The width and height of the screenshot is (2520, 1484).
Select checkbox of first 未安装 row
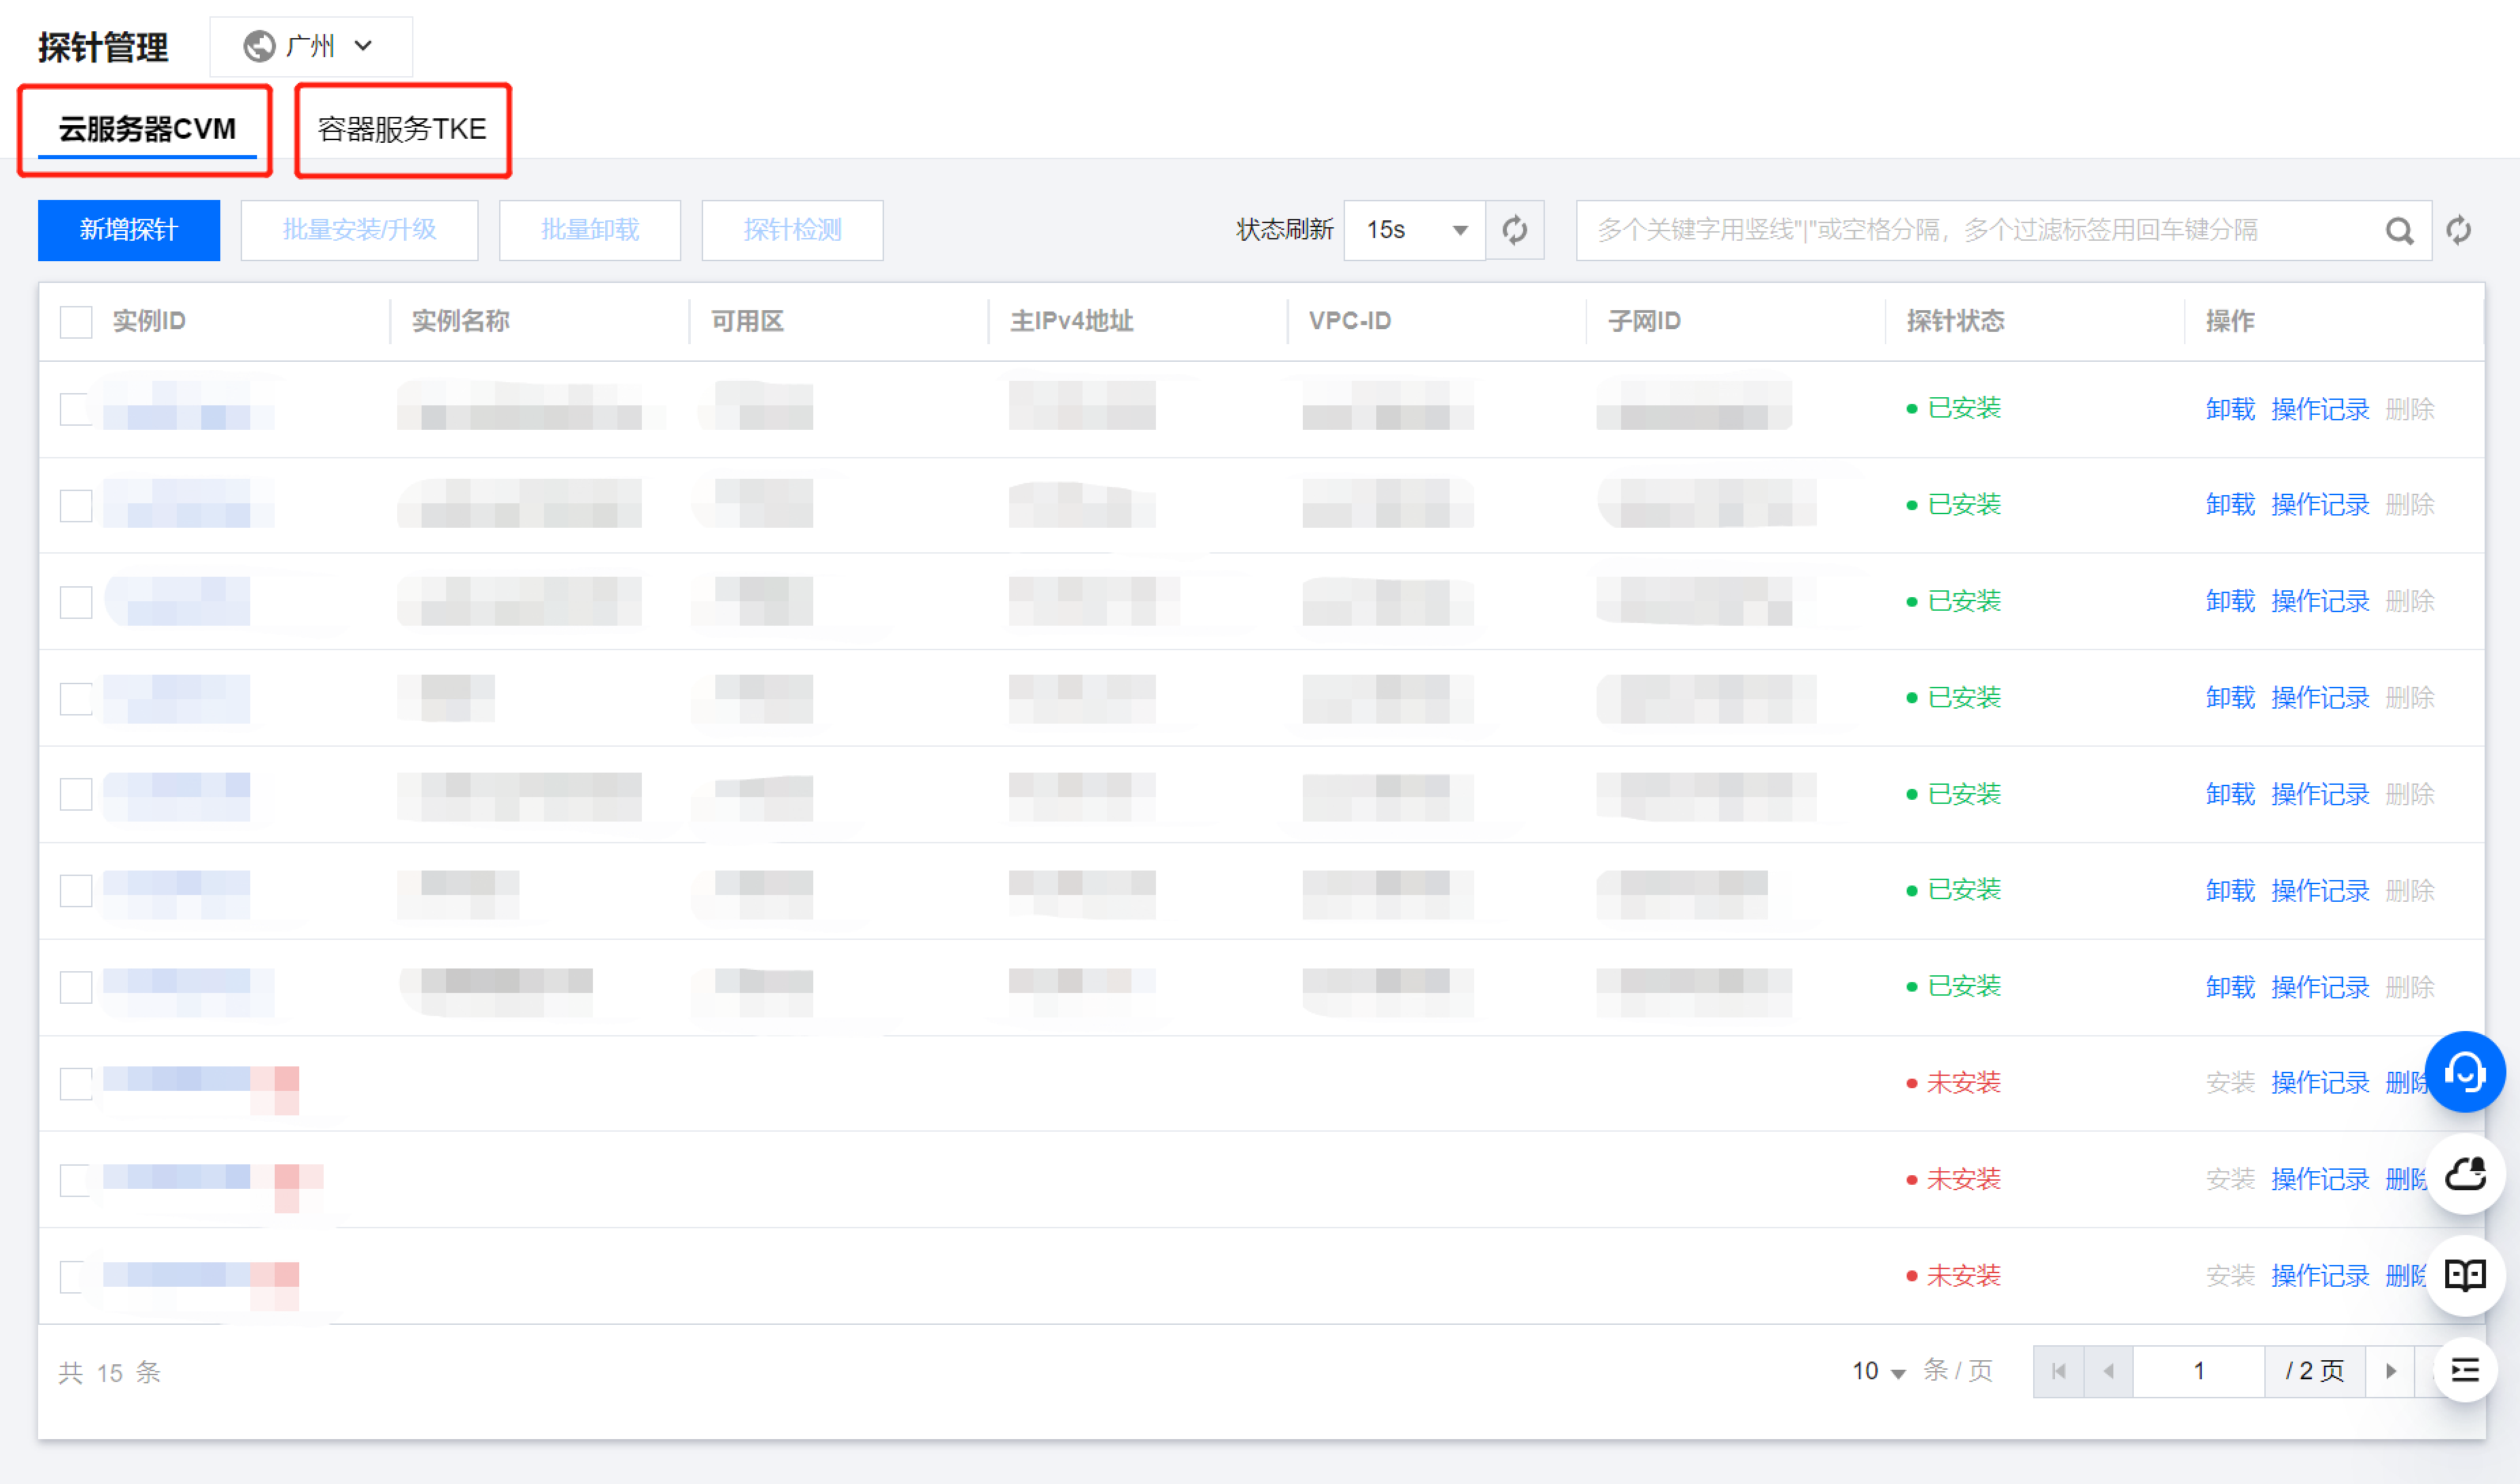click(x=76, y=1083)
